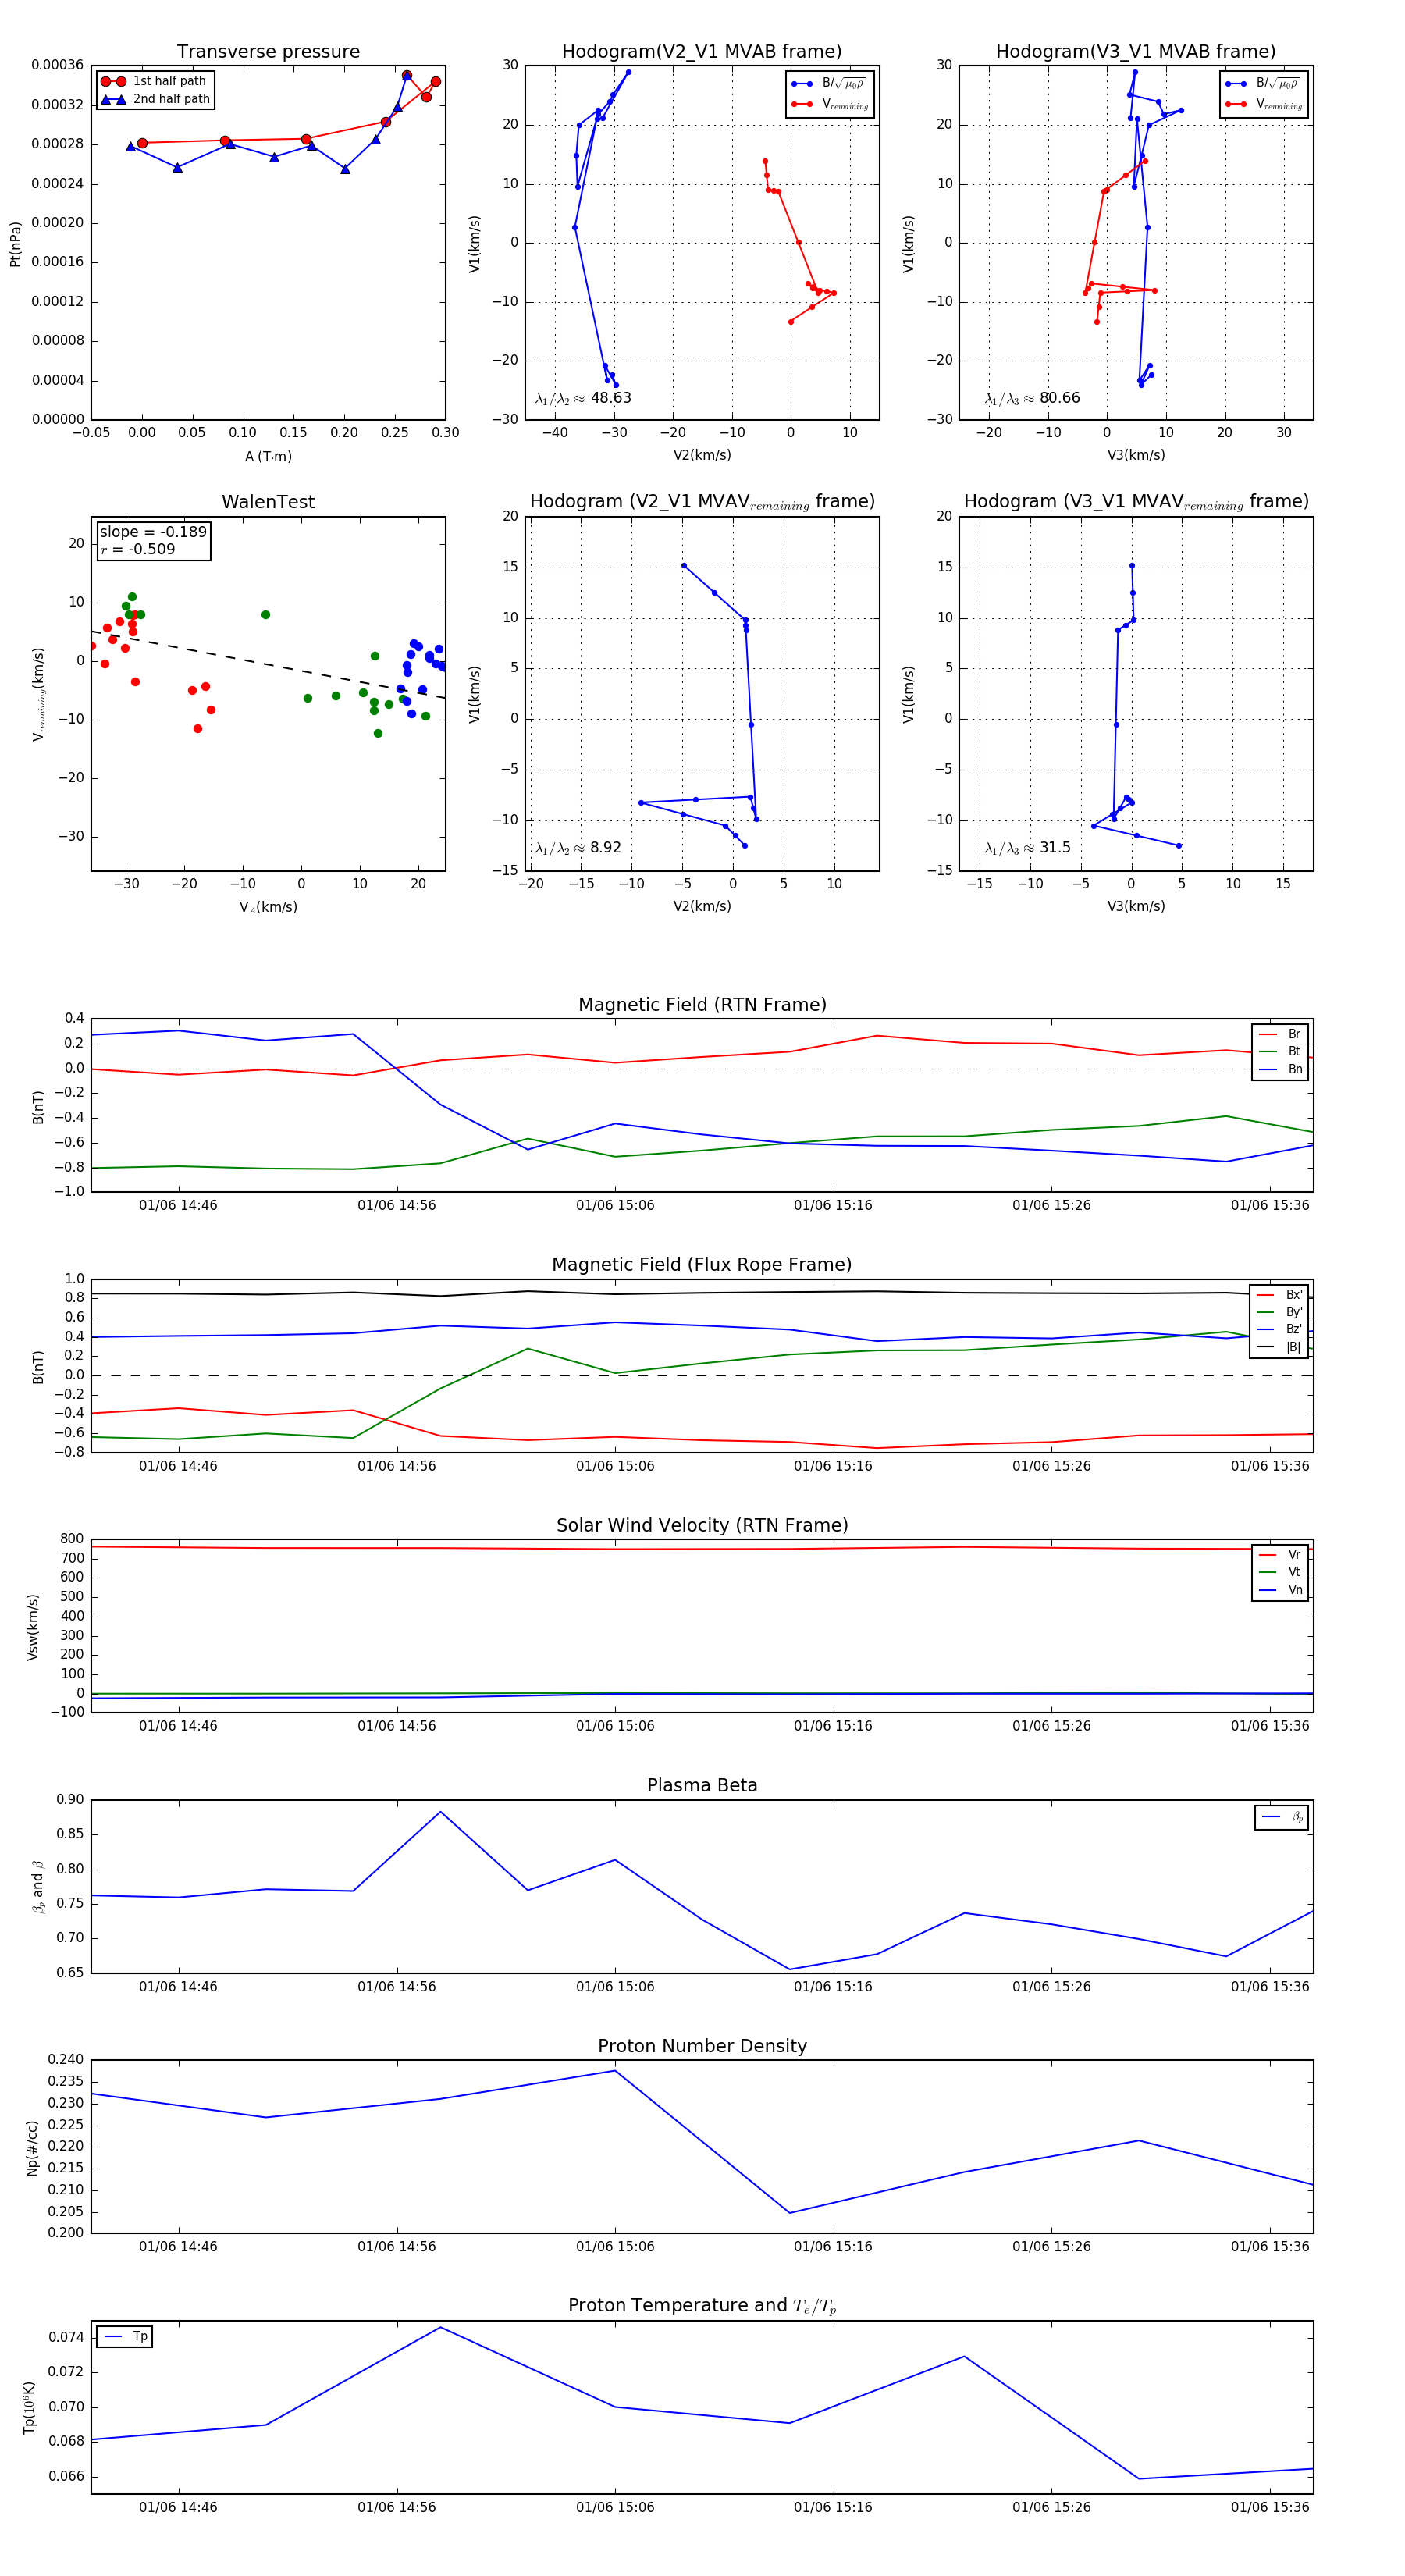Click the plasma beta peak near 0.88
Viewport: 1405px width, 2576px height.
441,1812
